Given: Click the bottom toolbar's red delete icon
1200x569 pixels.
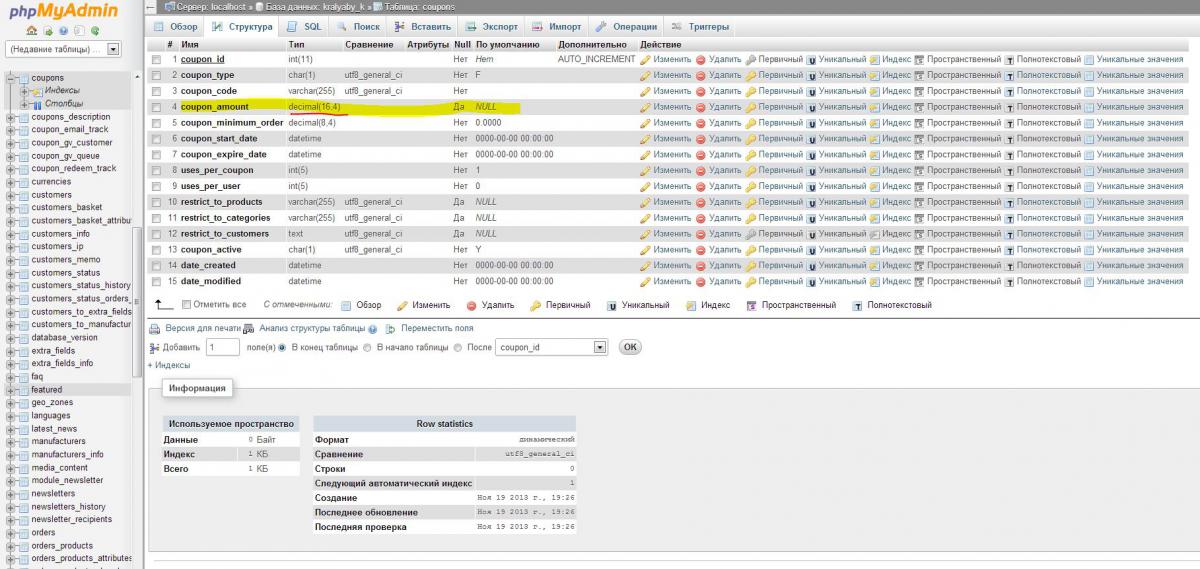Looking at the screenshot, I should [472, 305].
